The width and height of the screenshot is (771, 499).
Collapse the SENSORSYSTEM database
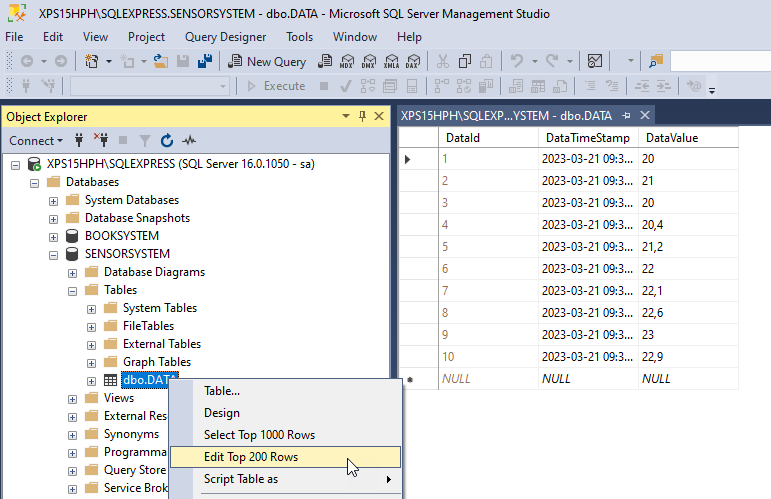coord(54,255)
